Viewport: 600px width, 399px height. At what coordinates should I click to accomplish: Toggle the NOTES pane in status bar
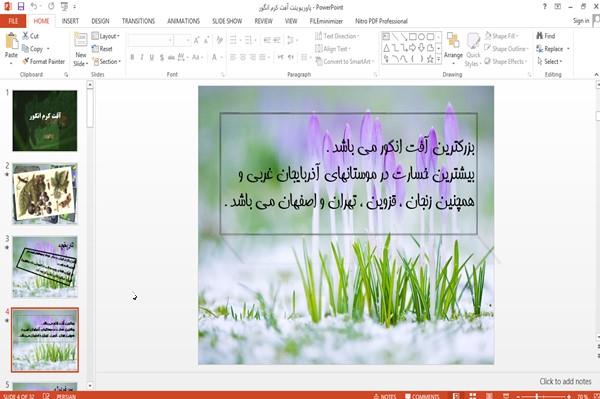pyautogui.click(x=385, y=396)
